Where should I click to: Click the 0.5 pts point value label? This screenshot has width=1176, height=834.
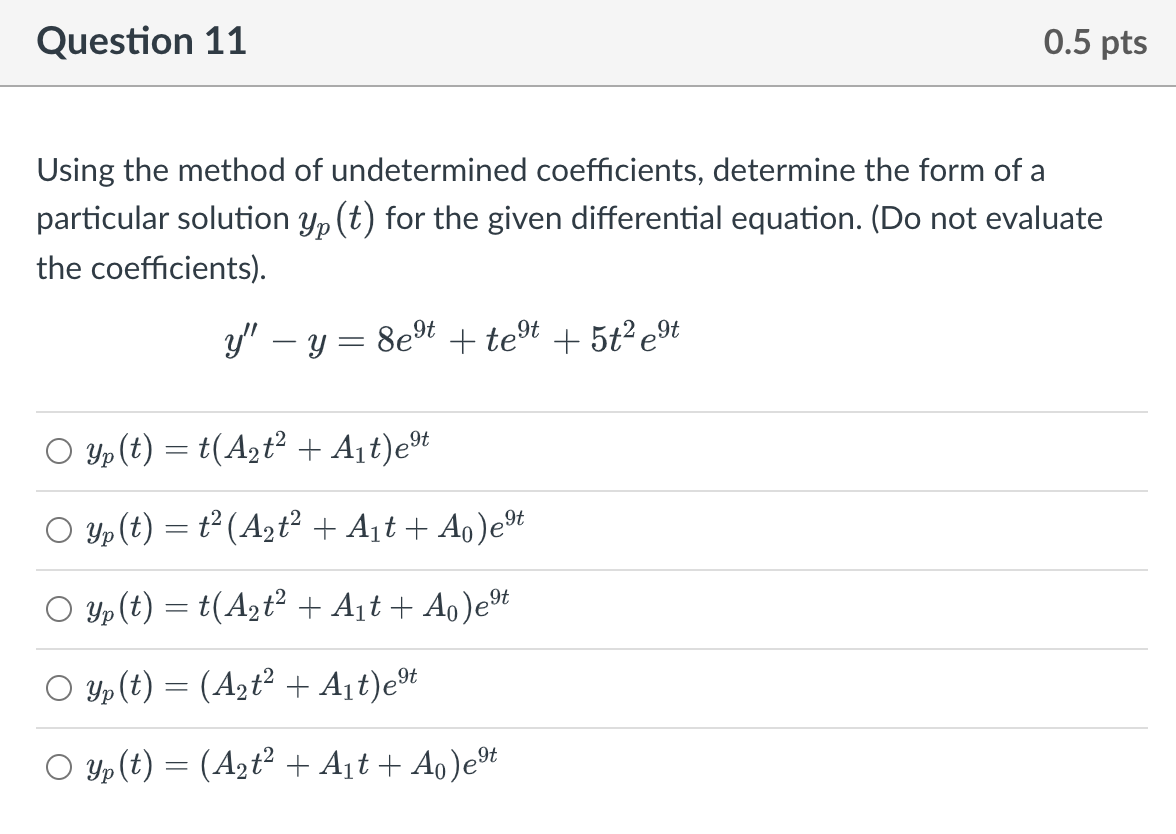(1096, 42)
